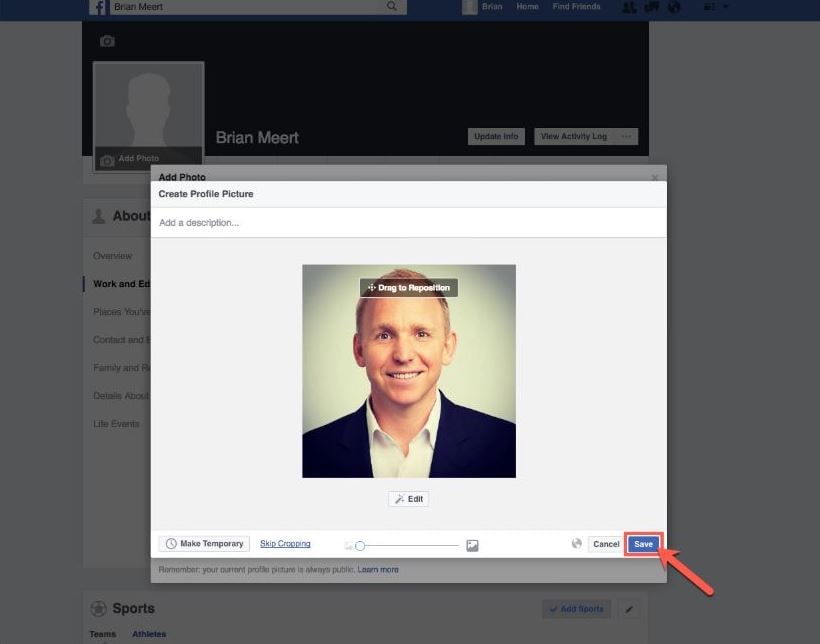Click the pencil edit icon in Sports section

tap(629, 609)
